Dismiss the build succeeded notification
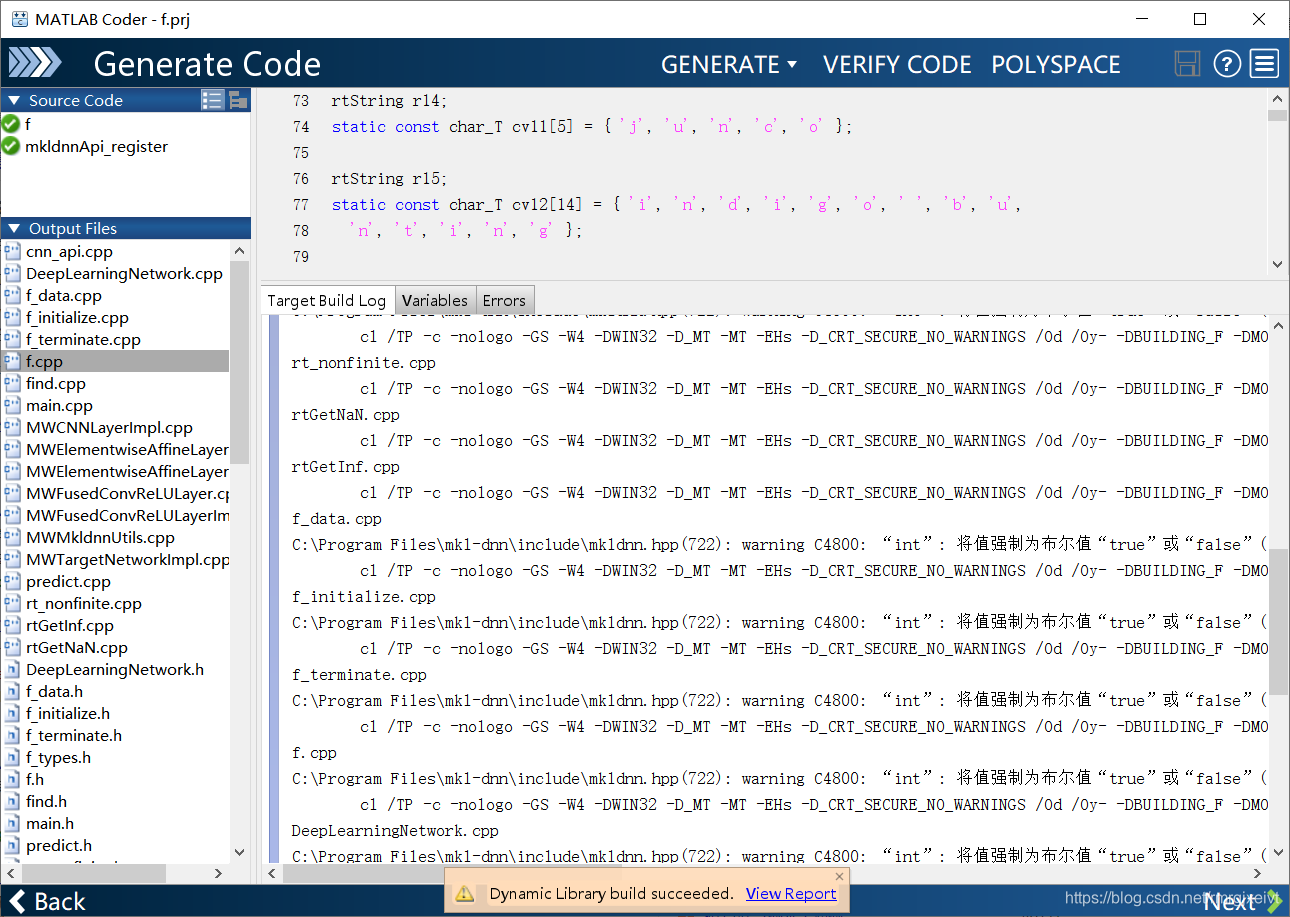Viewport: 1290px width, 917px height. (839, 876)
